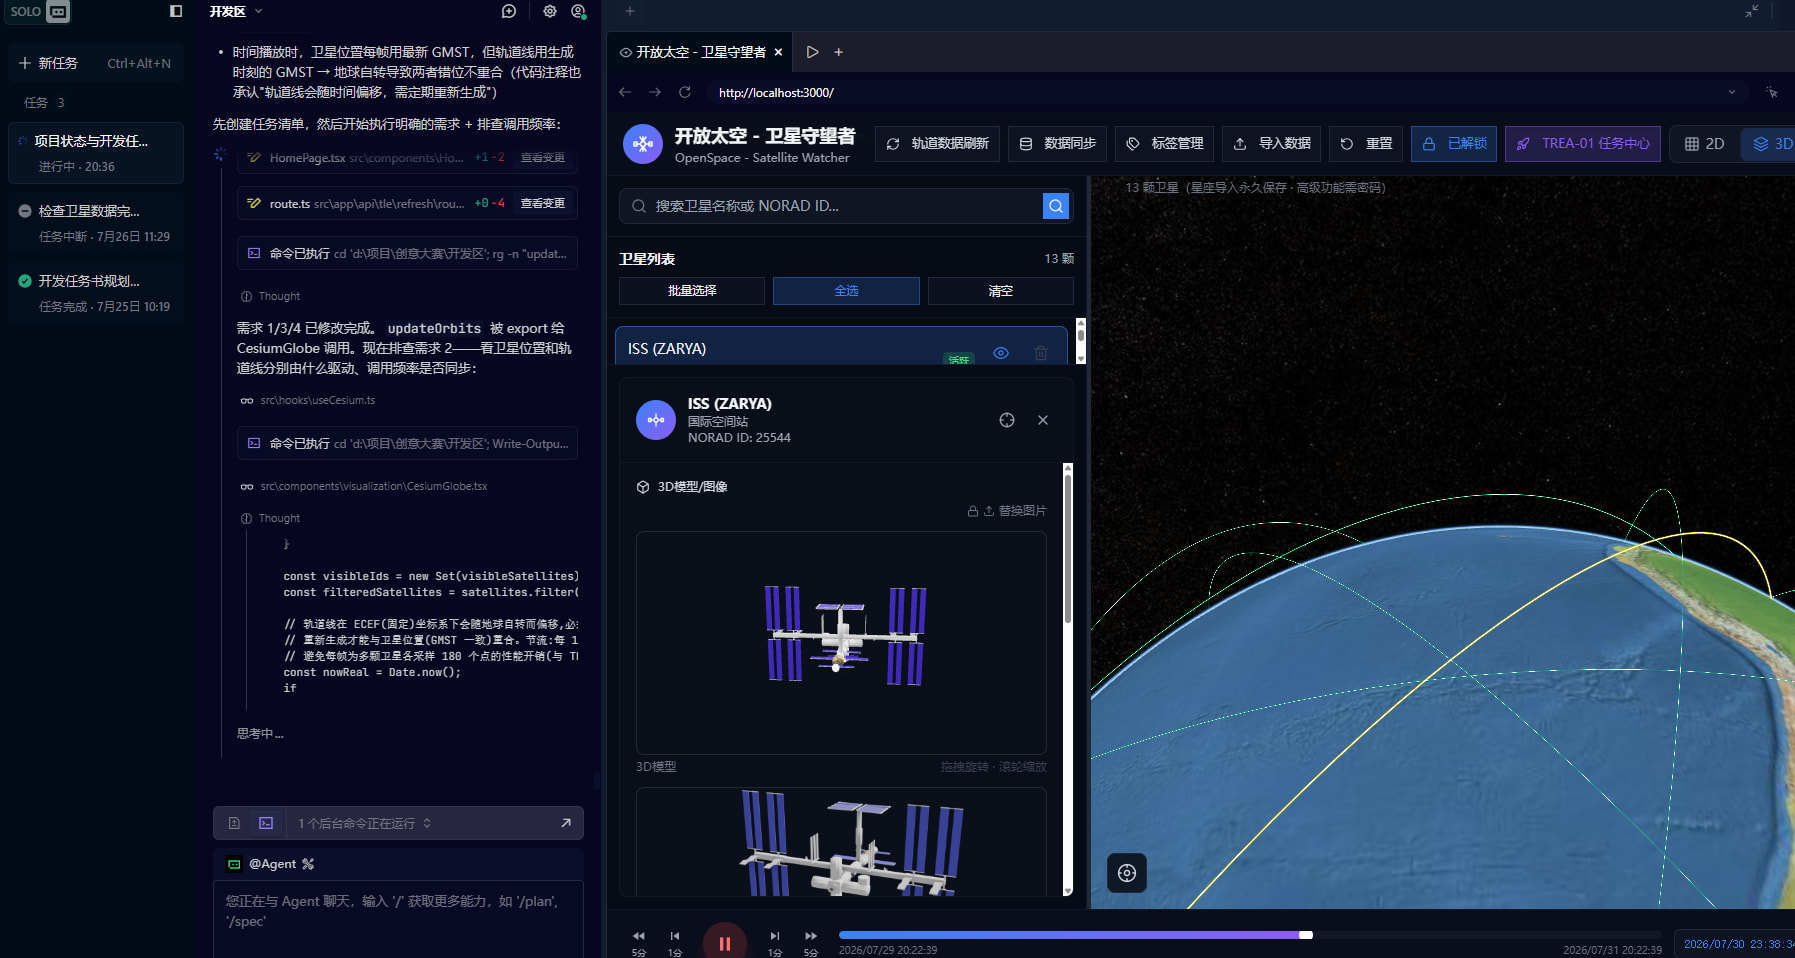Activate the element picker cursor tool
1795x958 pixels.
[1772, 92]
